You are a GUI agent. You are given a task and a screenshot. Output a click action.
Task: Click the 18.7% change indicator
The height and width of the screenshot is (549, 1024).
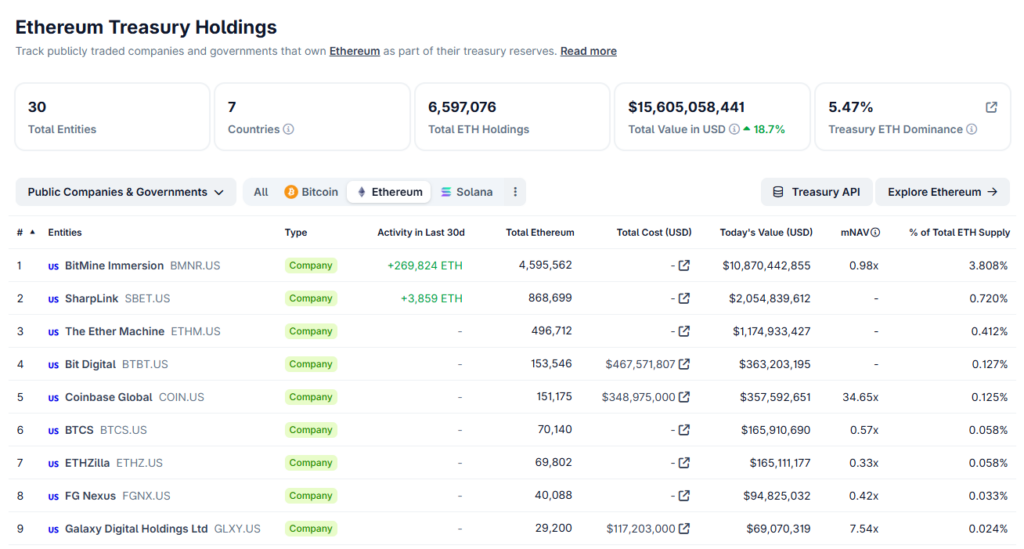tap(764, 129)
